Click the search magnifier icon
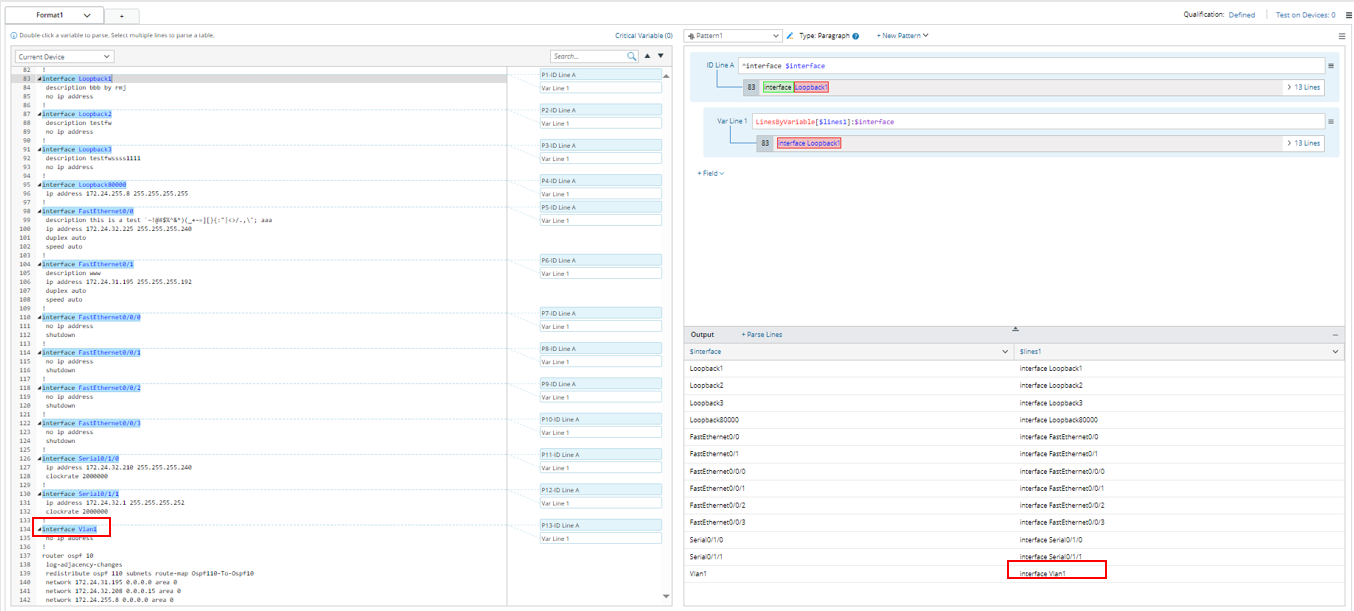 coord(631,57)
